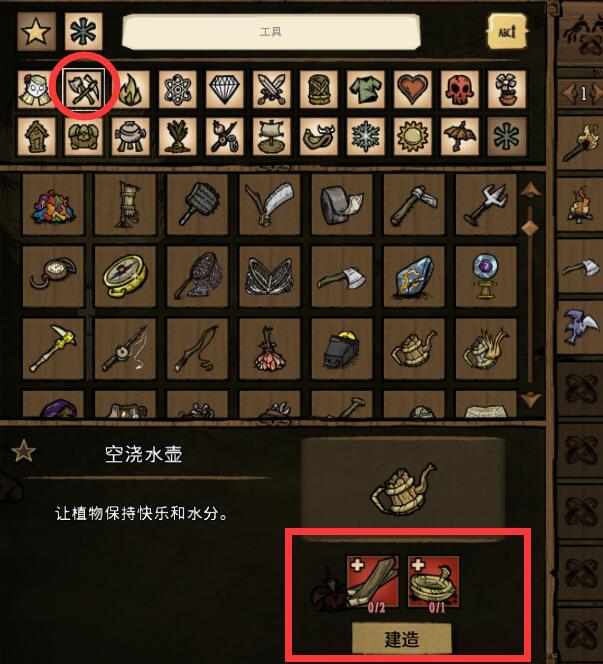The height and width of the screenshot is (664, 603).
Task: Pick the compass recipe in grid
Action: click(x=125, y=276)
